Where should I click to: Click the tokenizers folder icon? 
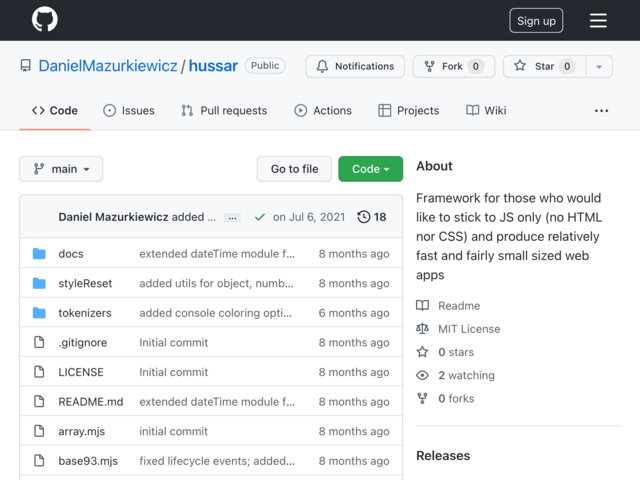point(39,313)
